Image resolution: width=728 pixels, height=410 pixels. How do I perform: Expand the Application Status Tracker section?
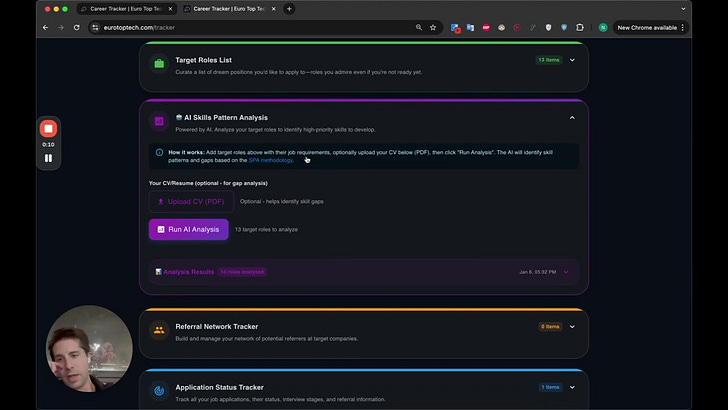(572, 387)
